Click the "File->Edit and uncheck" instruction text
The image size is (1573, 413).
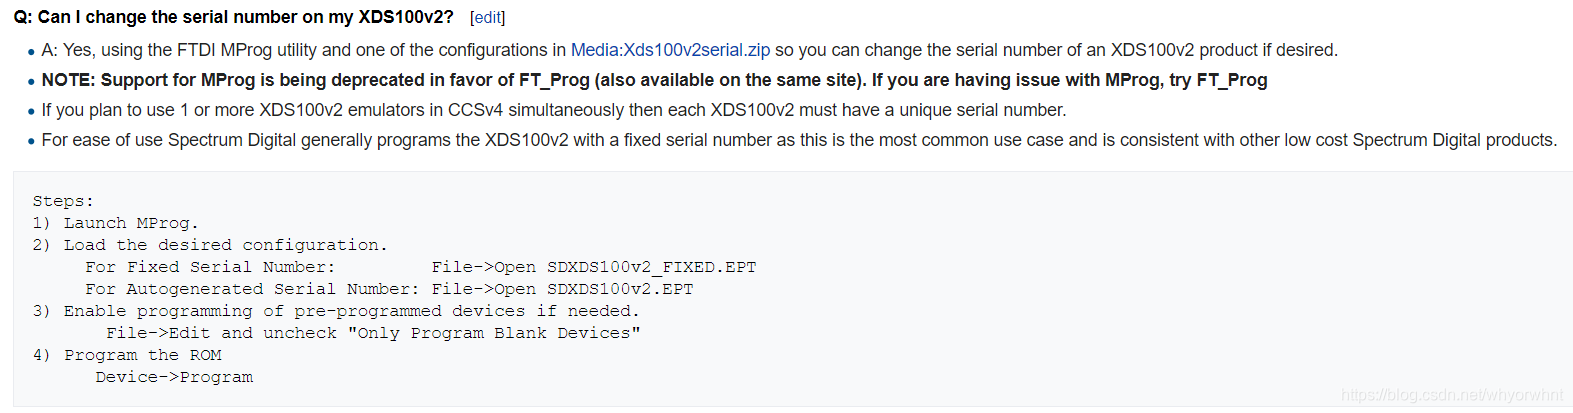tap(221, 333)
